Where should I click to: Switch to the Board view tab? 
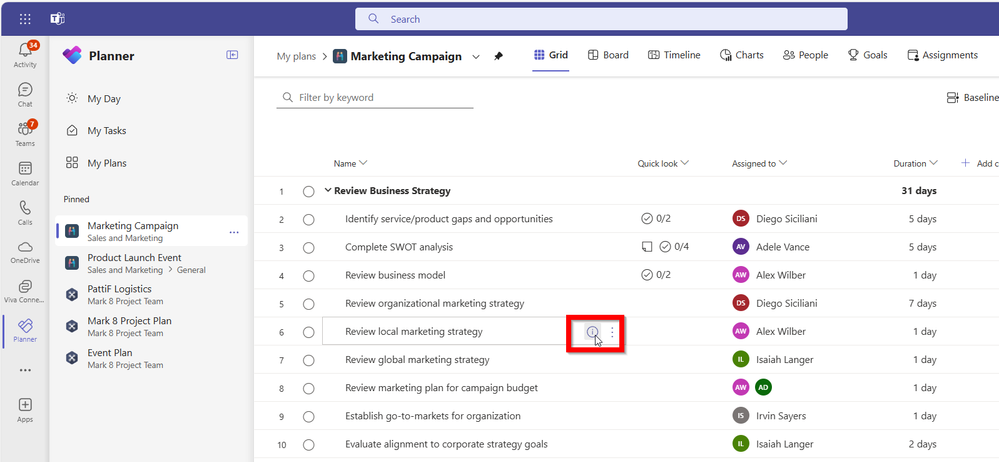[608, 55]
